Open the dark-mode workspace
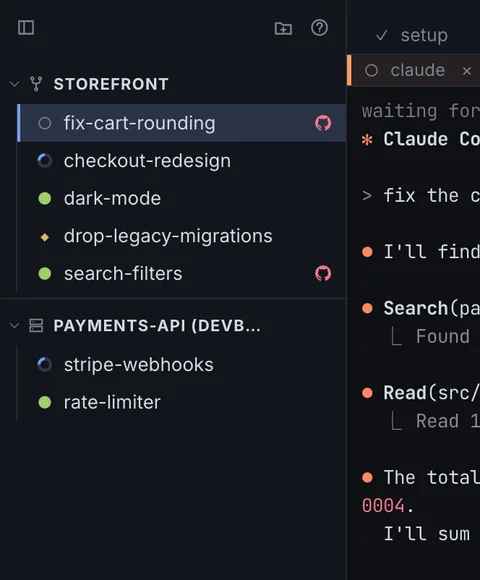480x580 pixels. [x=182, y=198]
